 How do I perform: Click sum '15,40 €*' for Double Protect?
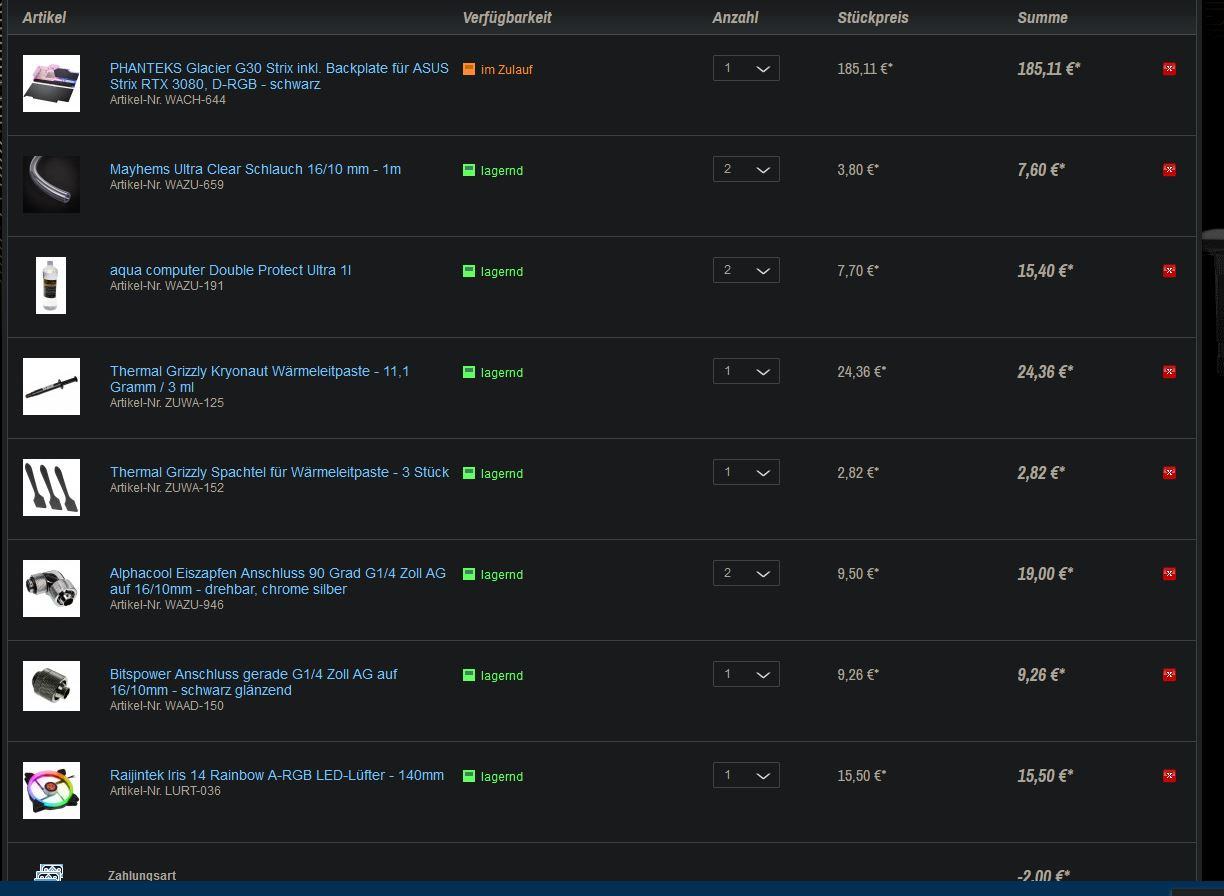coord(1045,271)
